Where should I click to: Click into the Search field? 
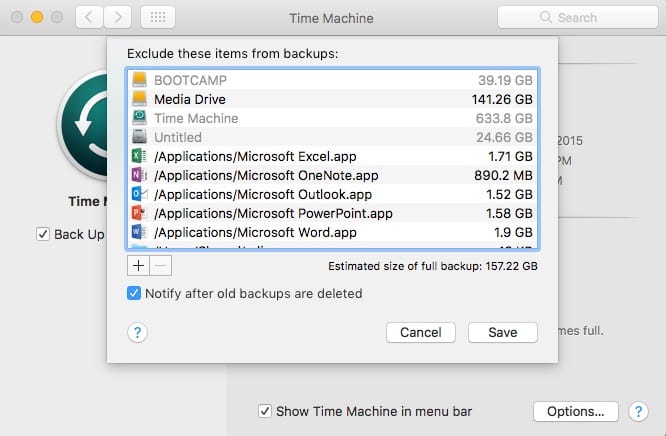[578, 17]
